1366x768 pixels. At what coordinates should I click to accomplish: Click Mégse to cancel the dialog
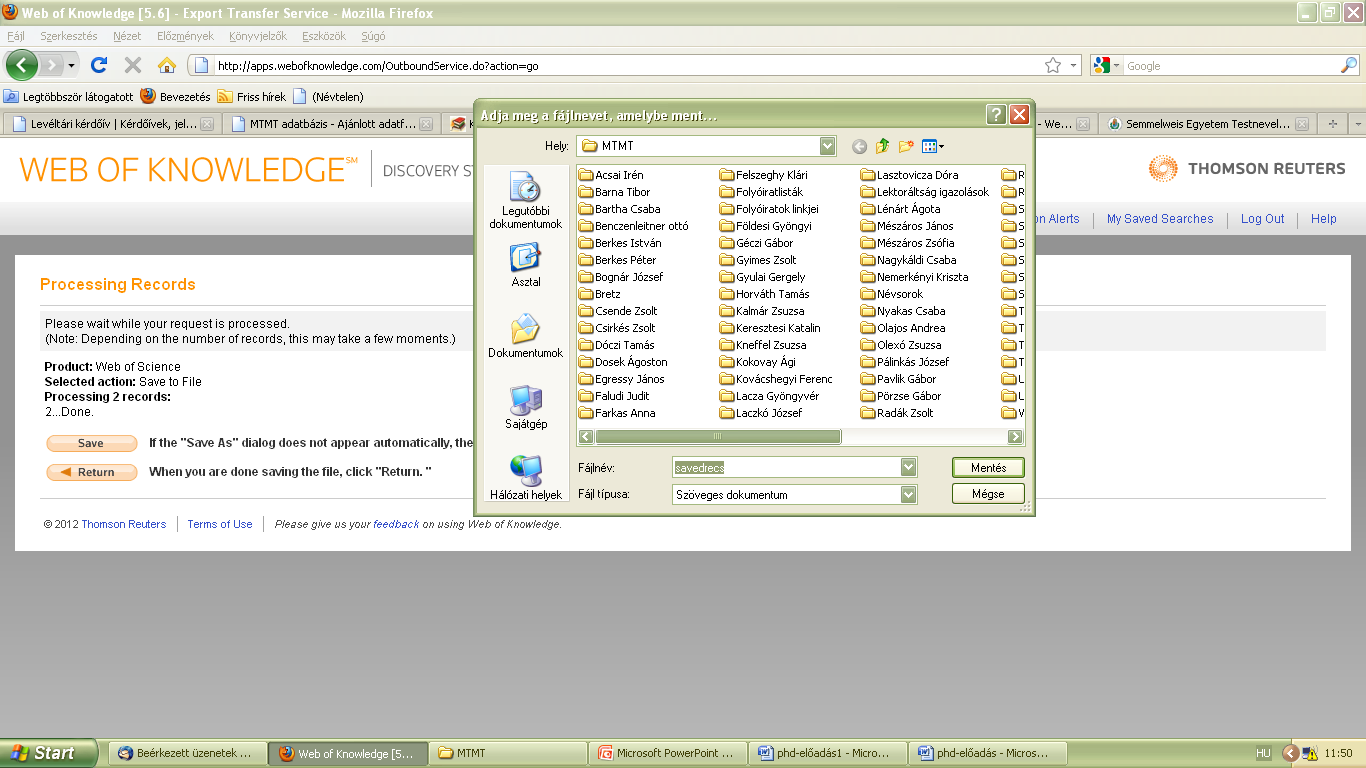(989, 494)
